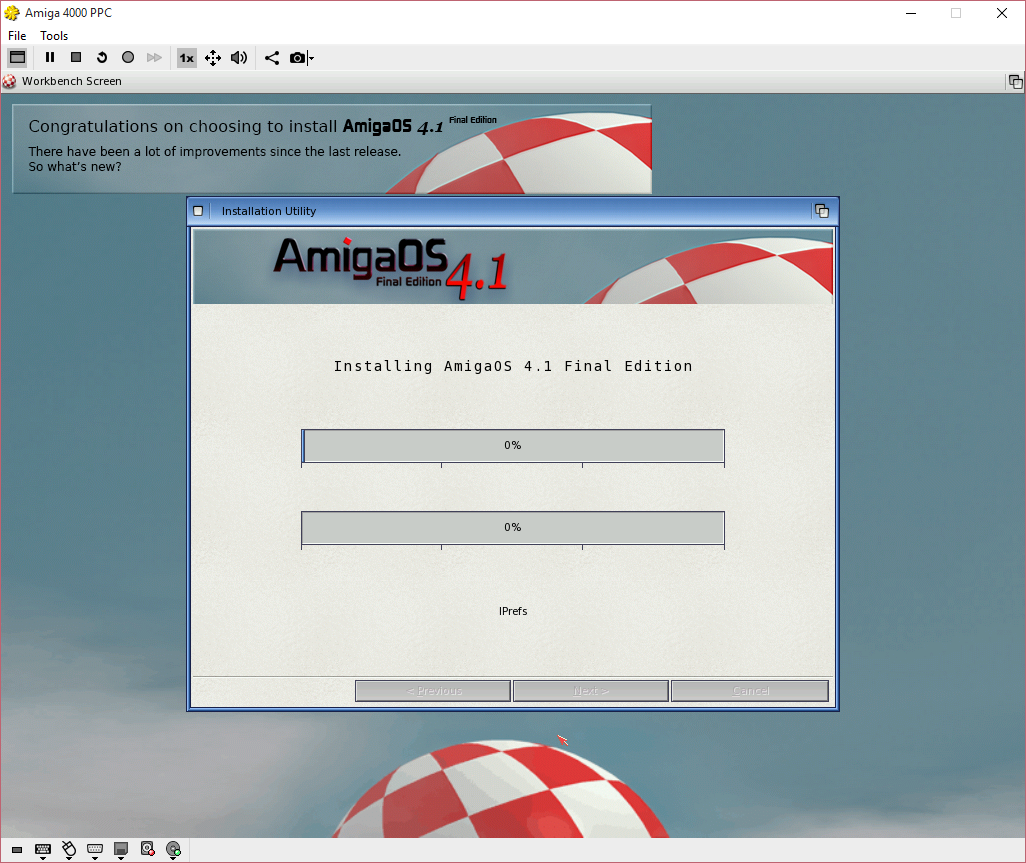
Task: Click 'Installing AmigaOS 4.1 Final Edition' heading
Action: pos(513,366)
